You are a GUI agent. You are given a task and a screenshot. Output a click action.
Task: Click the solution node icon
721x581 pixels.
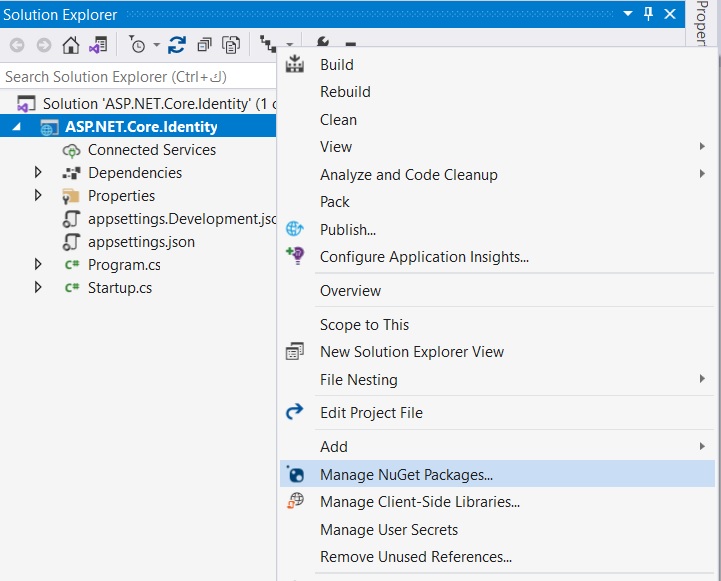[26, 104]
